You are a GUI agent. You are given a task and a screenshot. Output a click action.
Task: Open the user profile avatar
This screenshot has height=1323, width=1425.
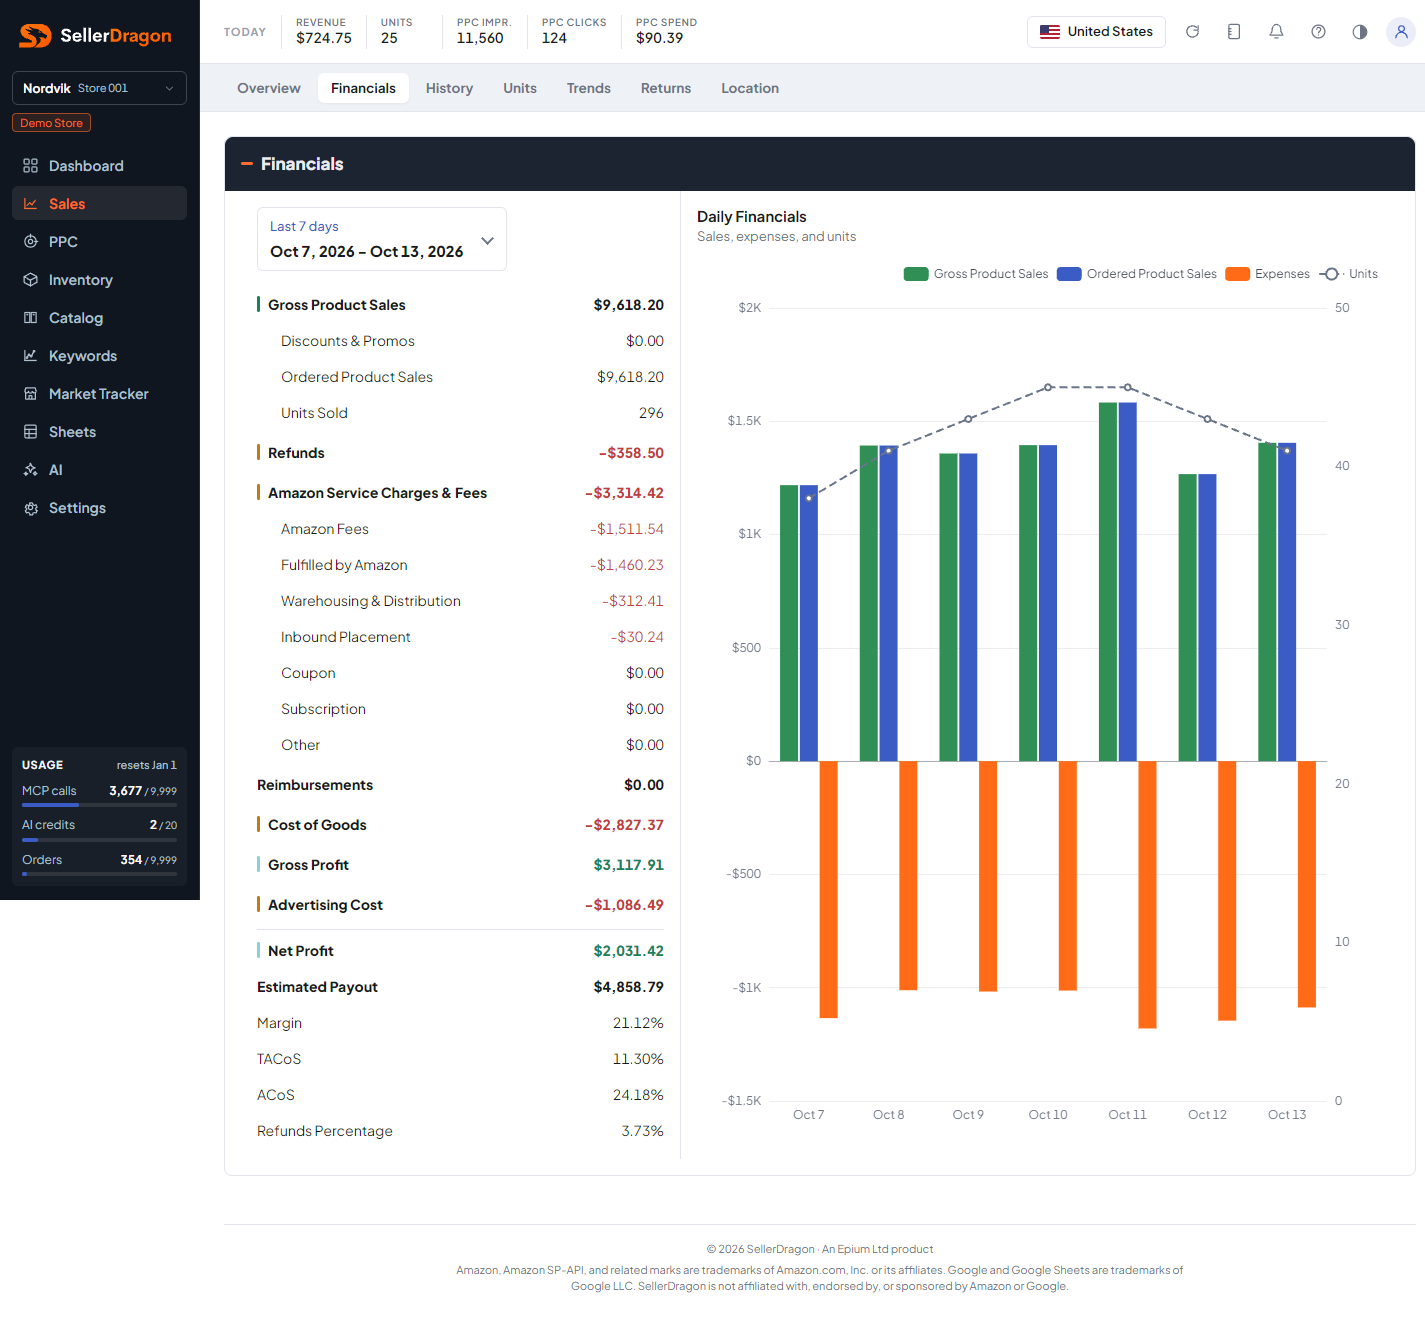coord(1401,32)
